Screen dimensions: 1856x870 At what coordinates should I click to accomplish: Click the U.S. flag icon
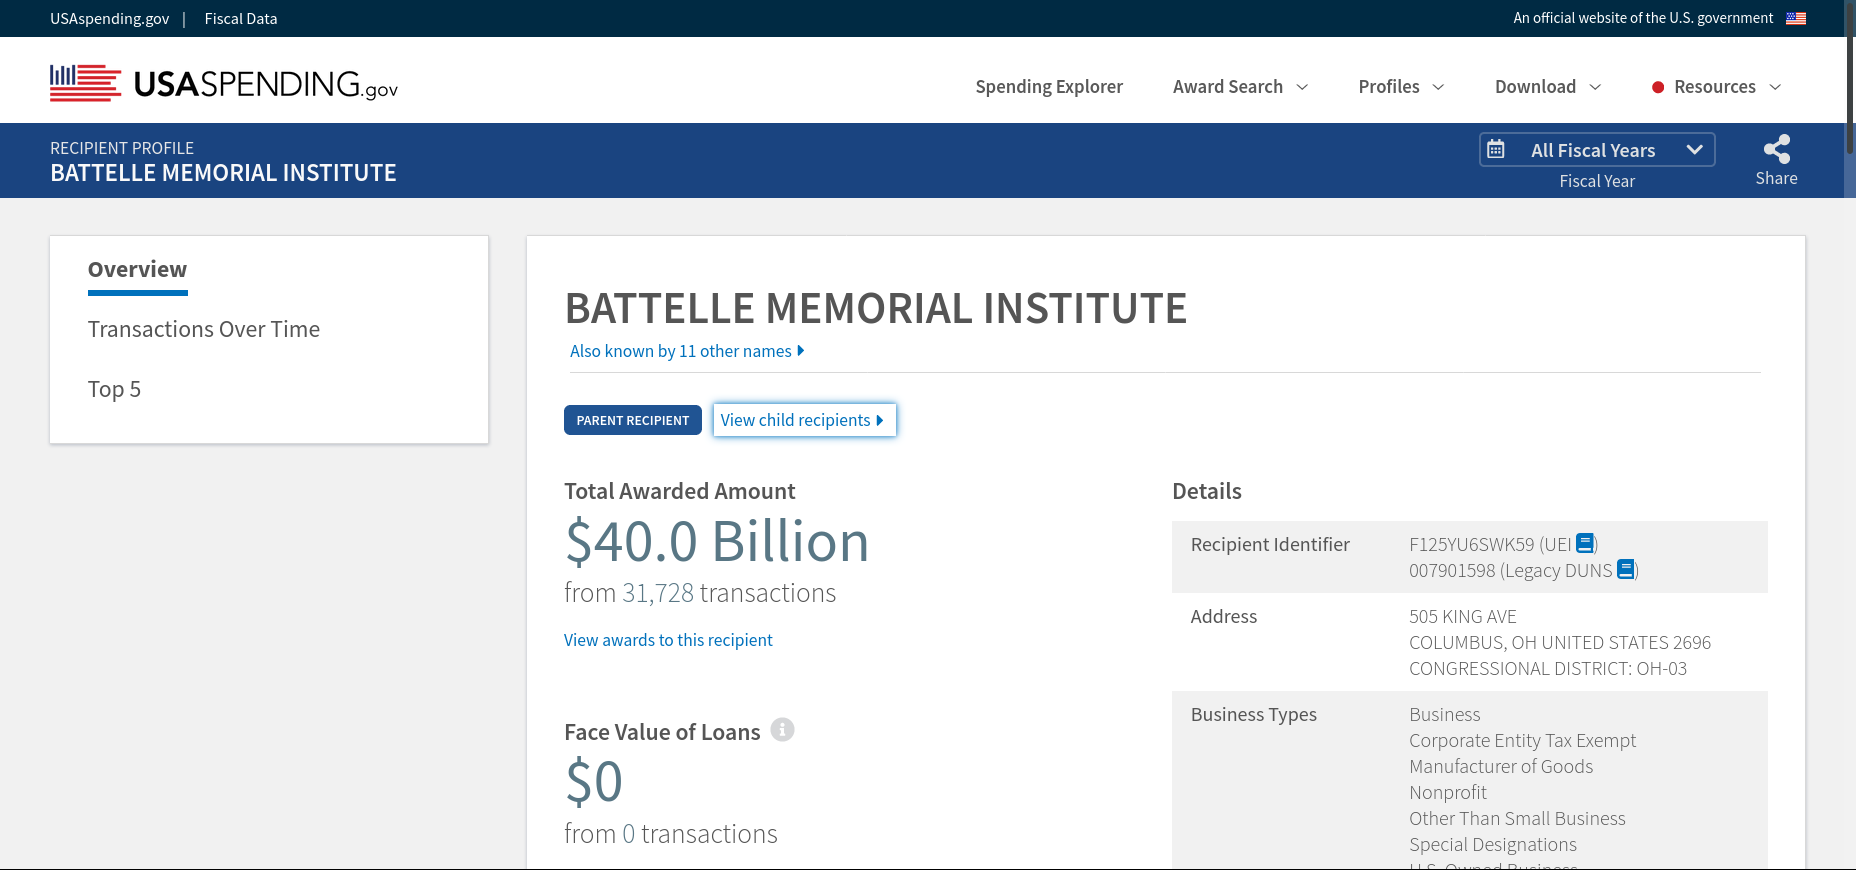(x=1796, y=18)
